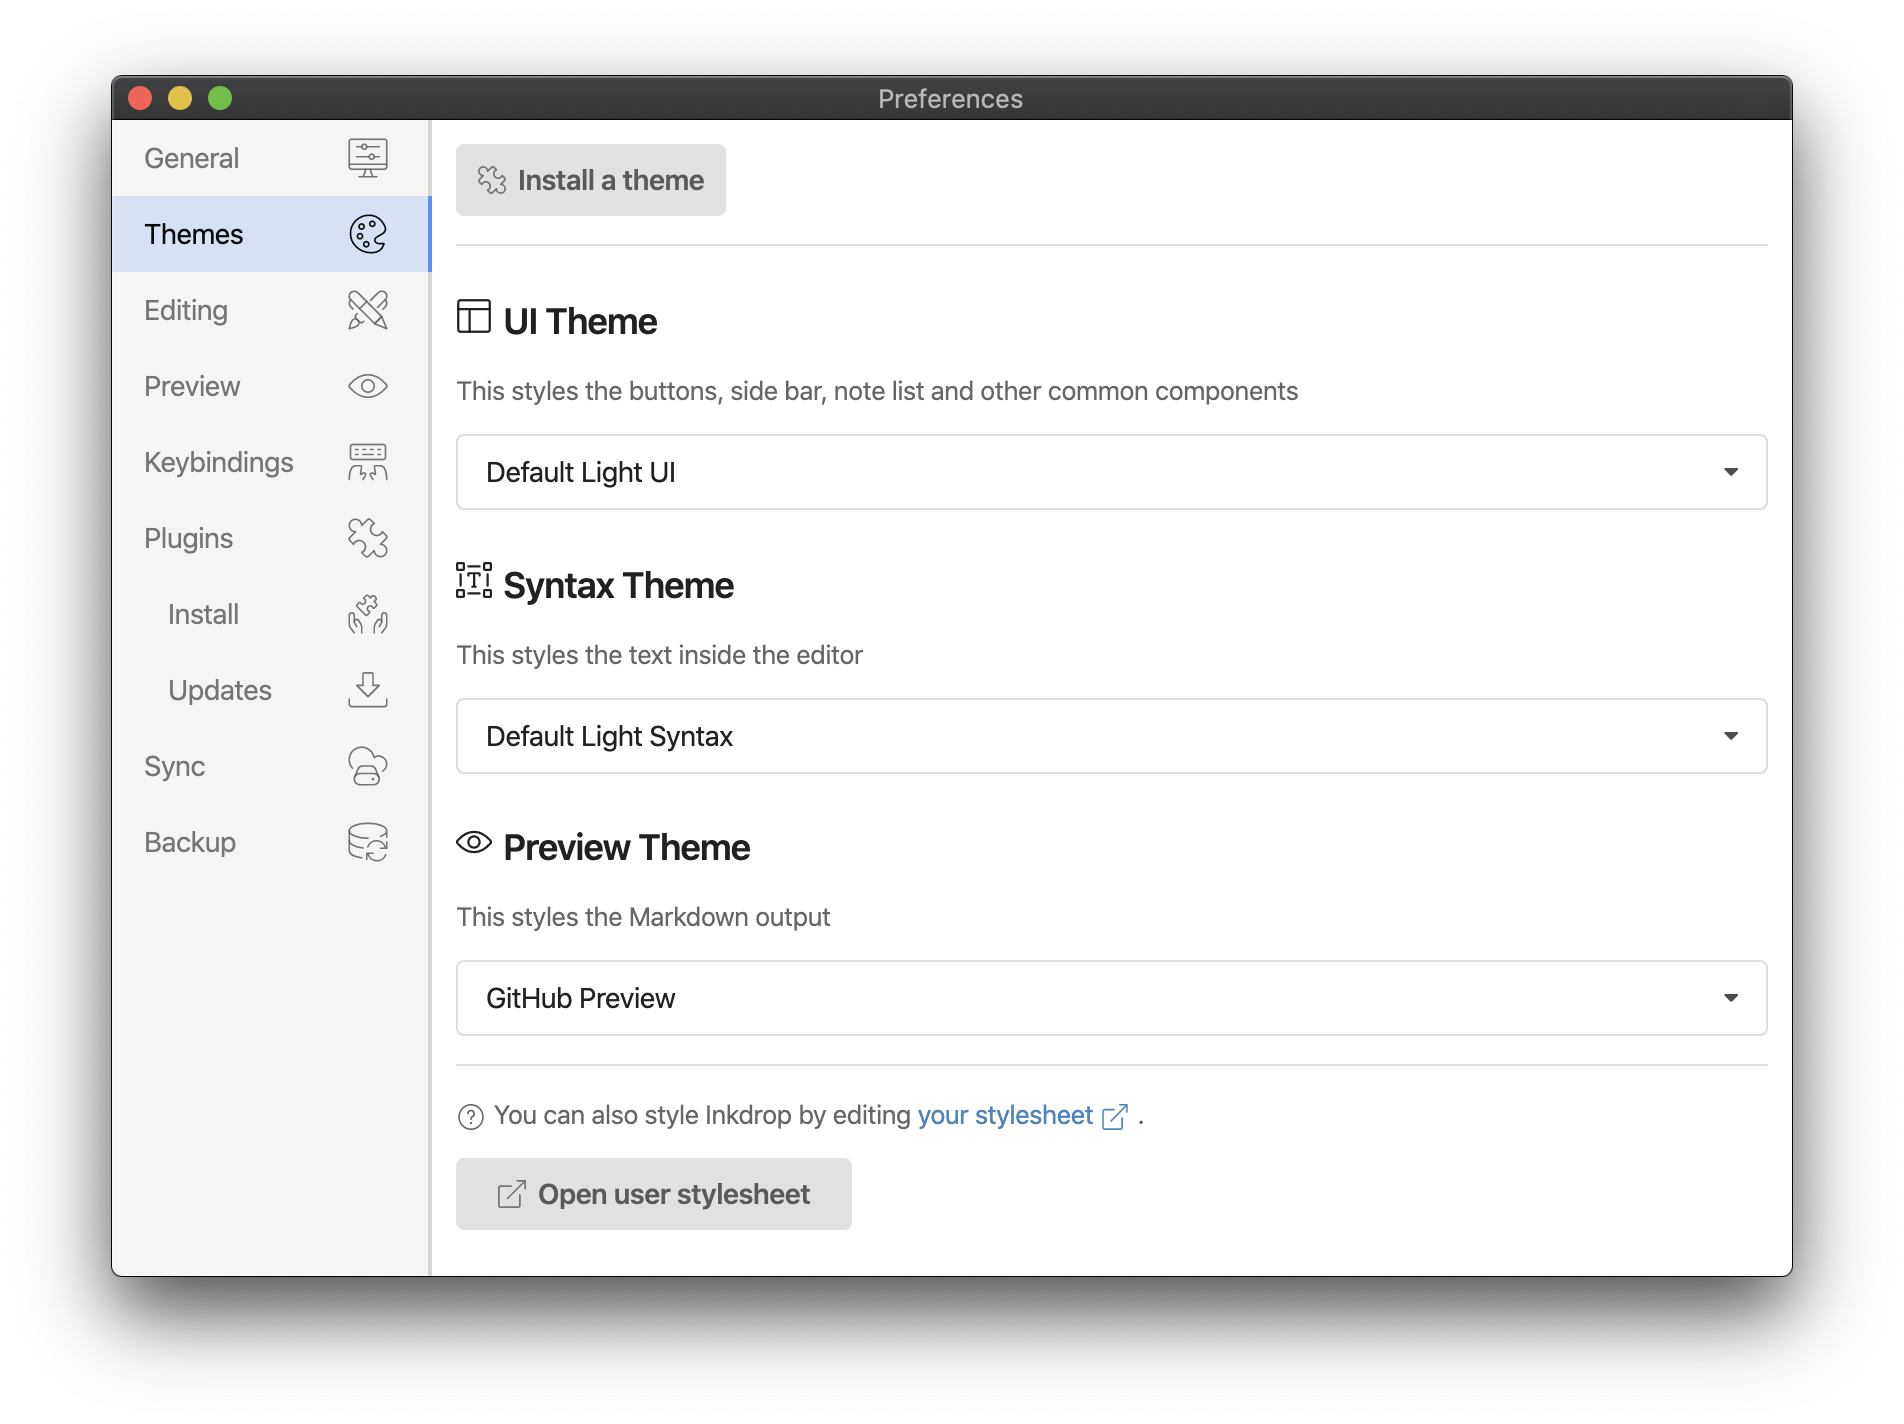Open the GitHub Preview theme dropdown
Viewport: 1904px width, 1424px height.
(x=1111, y=998)
